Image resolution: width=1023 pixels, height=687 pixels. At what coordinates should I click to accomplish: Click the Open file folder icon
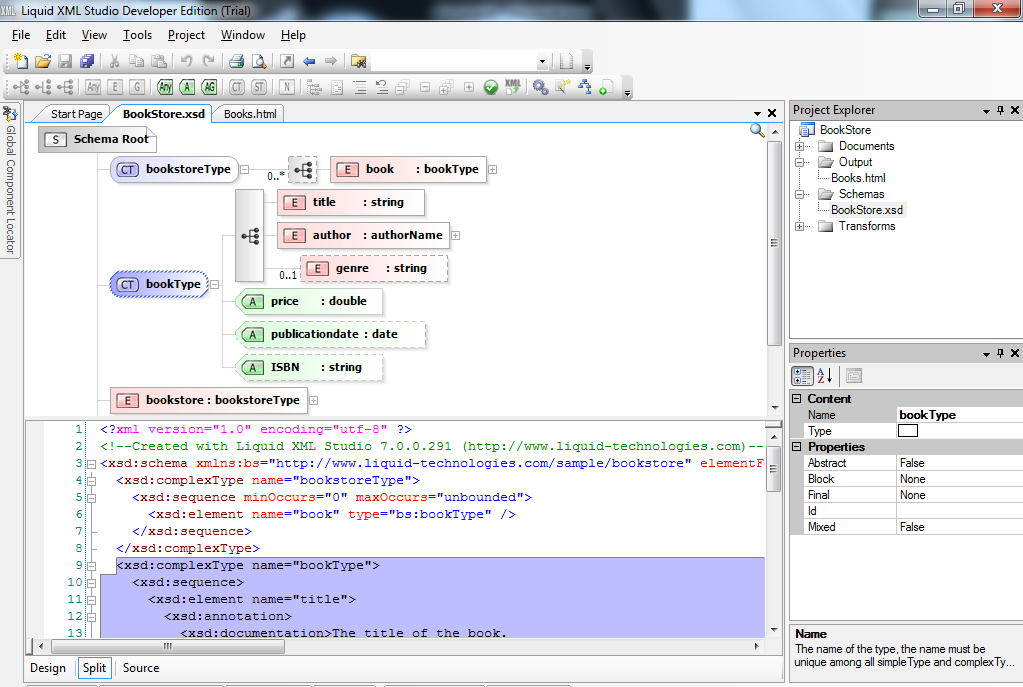tap(43, 61)
